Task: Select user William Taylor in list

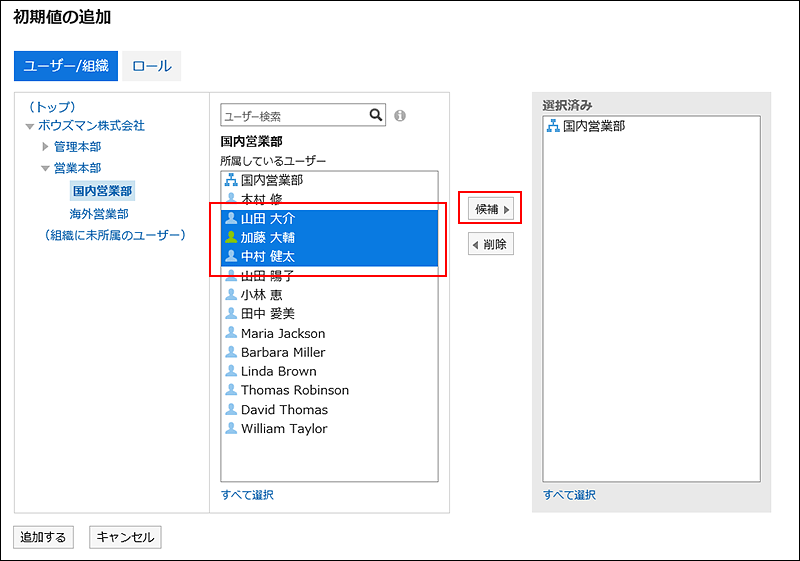Action: click(x=283, y=428)
